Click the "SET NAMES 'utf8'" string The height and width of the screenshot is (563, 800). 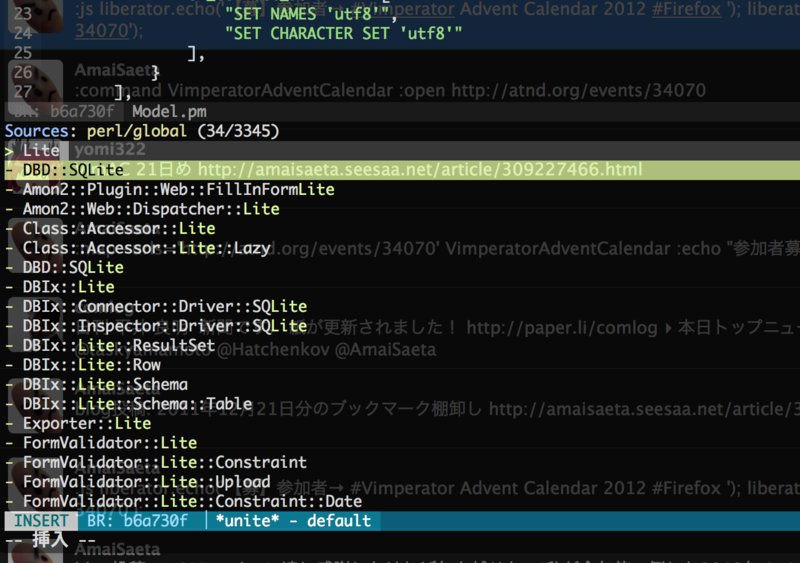(x=306, y=14)
